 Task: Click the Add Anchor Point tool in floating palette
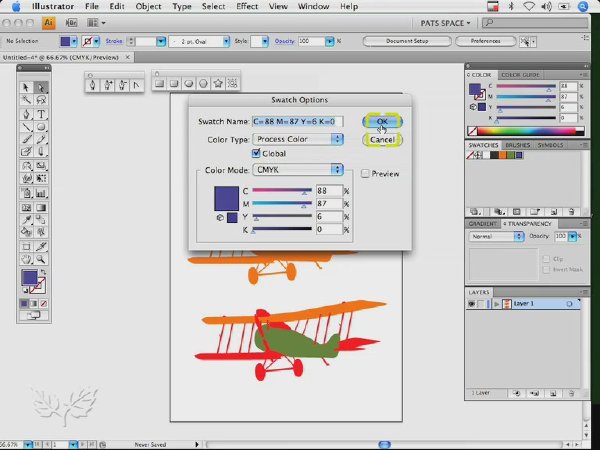(x=108, y=85)
